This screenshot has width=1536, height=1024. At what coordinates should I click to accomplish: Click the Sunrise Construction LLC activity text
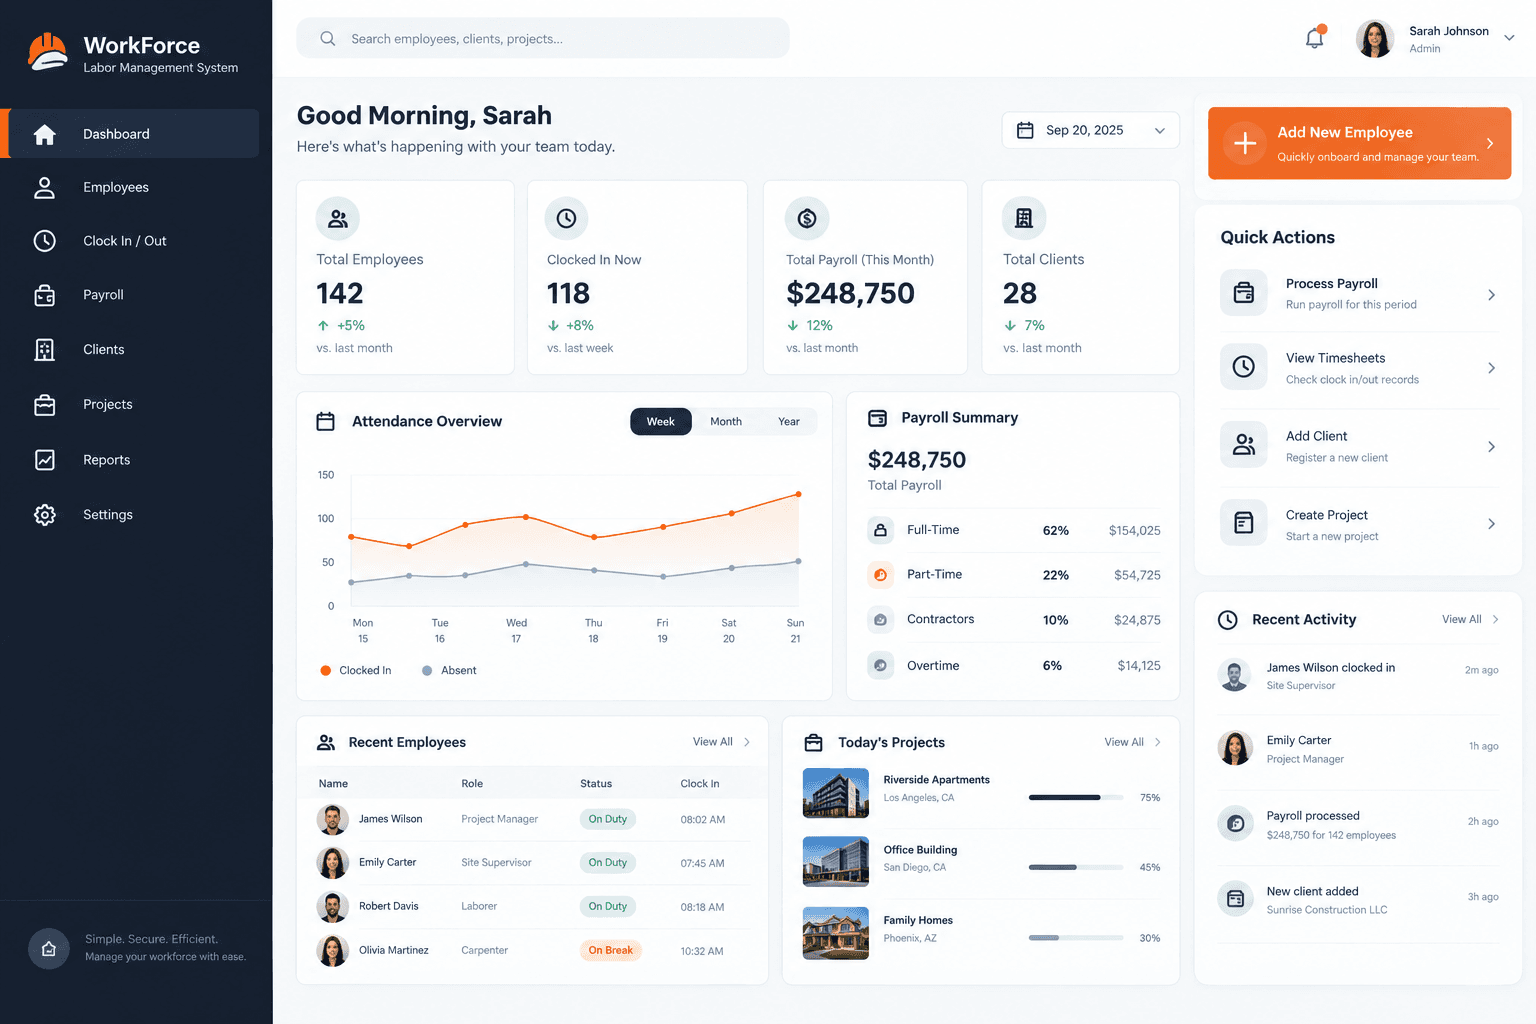pyautogui.click(x=1327, y=910)
